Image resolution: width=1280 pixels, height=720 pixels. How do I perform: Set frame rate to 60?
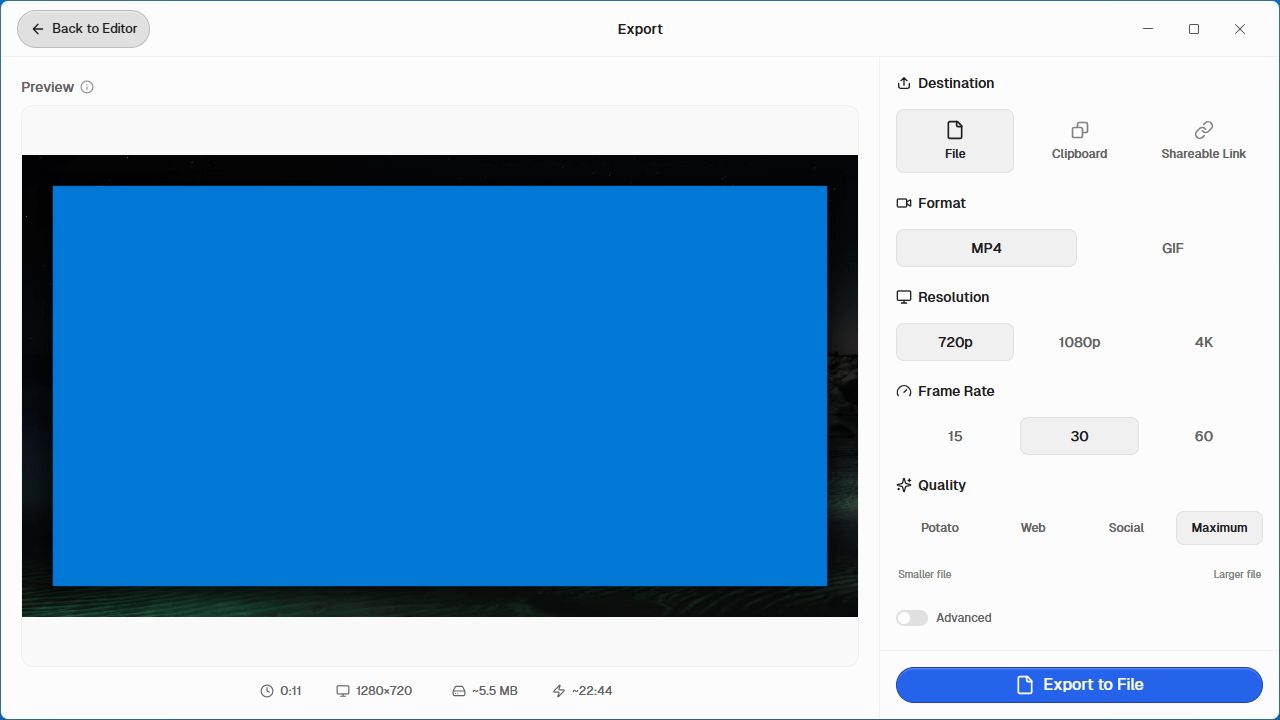pyautogui.click(x=1203, y=436)
